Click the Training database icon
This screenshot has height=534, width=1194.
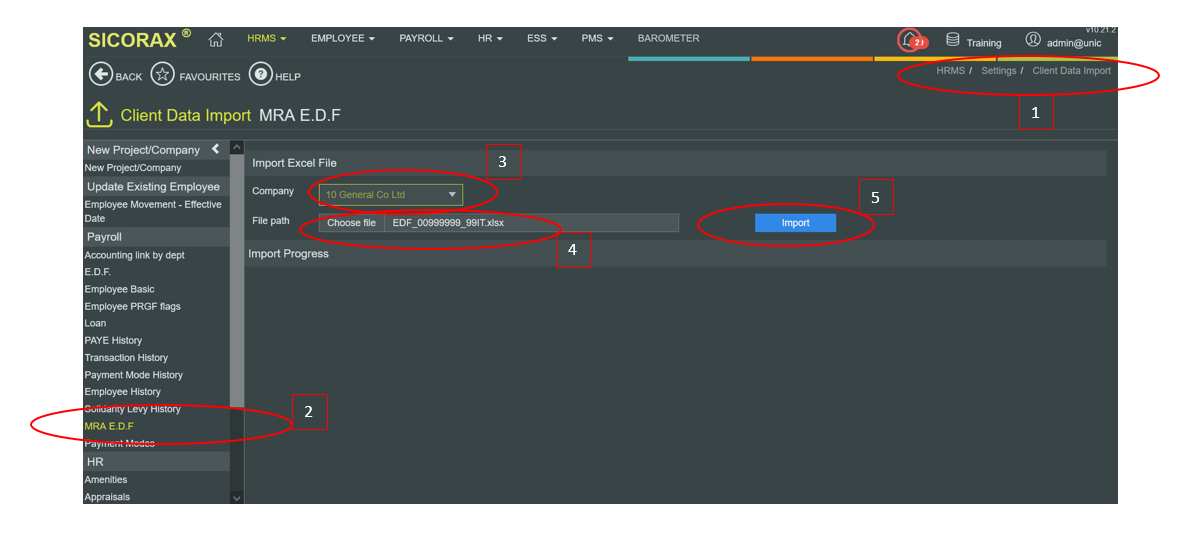point(952,40)
